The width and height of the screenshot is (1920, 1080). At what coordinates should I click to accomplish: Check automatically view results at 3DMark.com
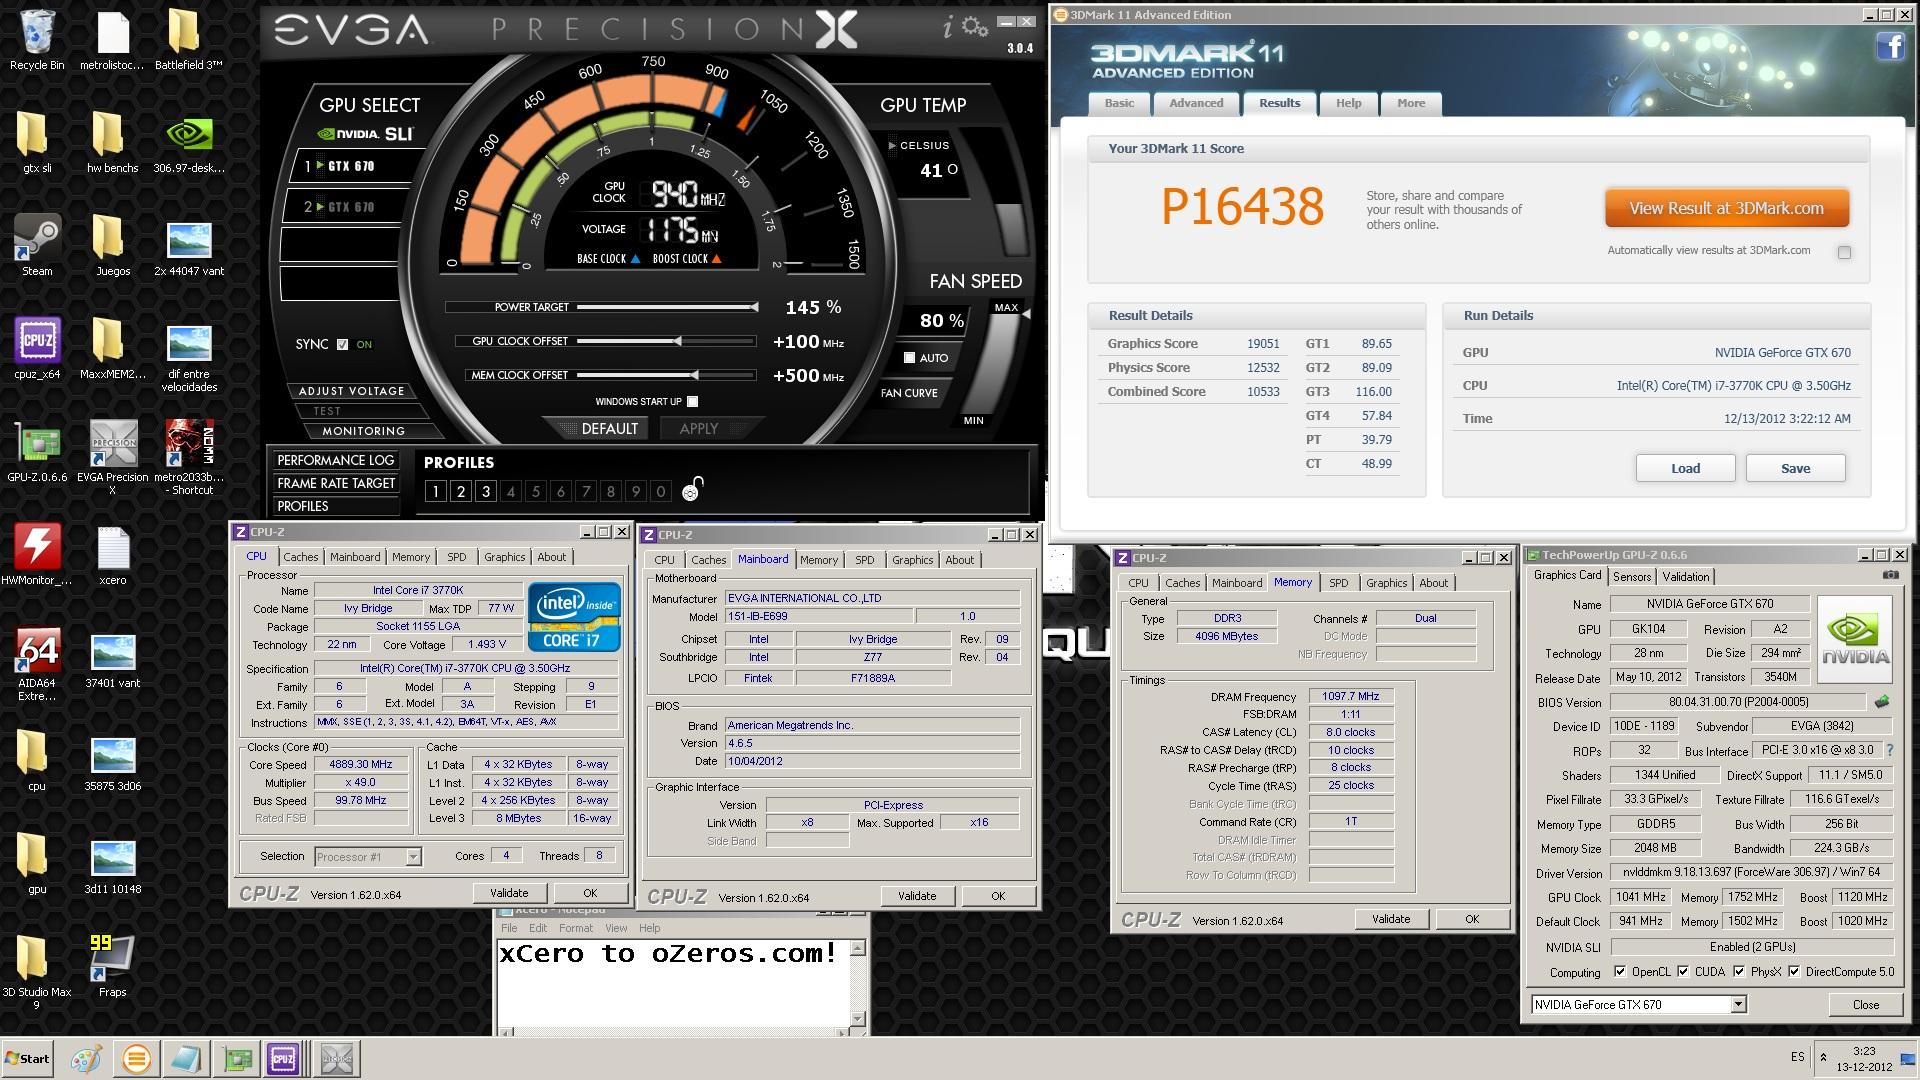tap(1844, 252)
